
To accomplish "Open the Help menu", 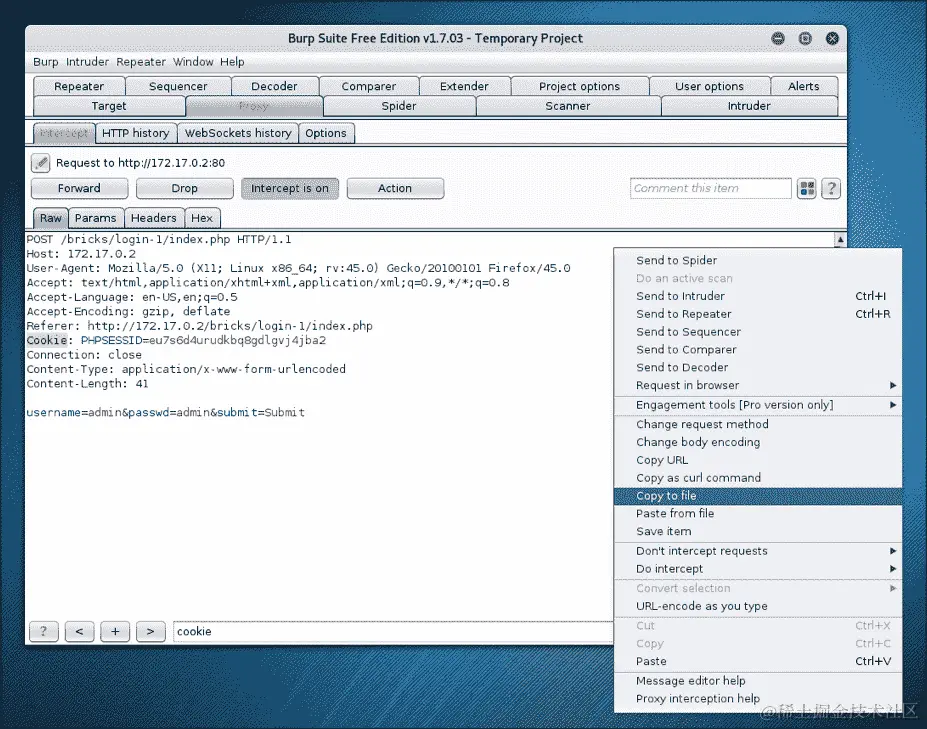I will 232,62.
